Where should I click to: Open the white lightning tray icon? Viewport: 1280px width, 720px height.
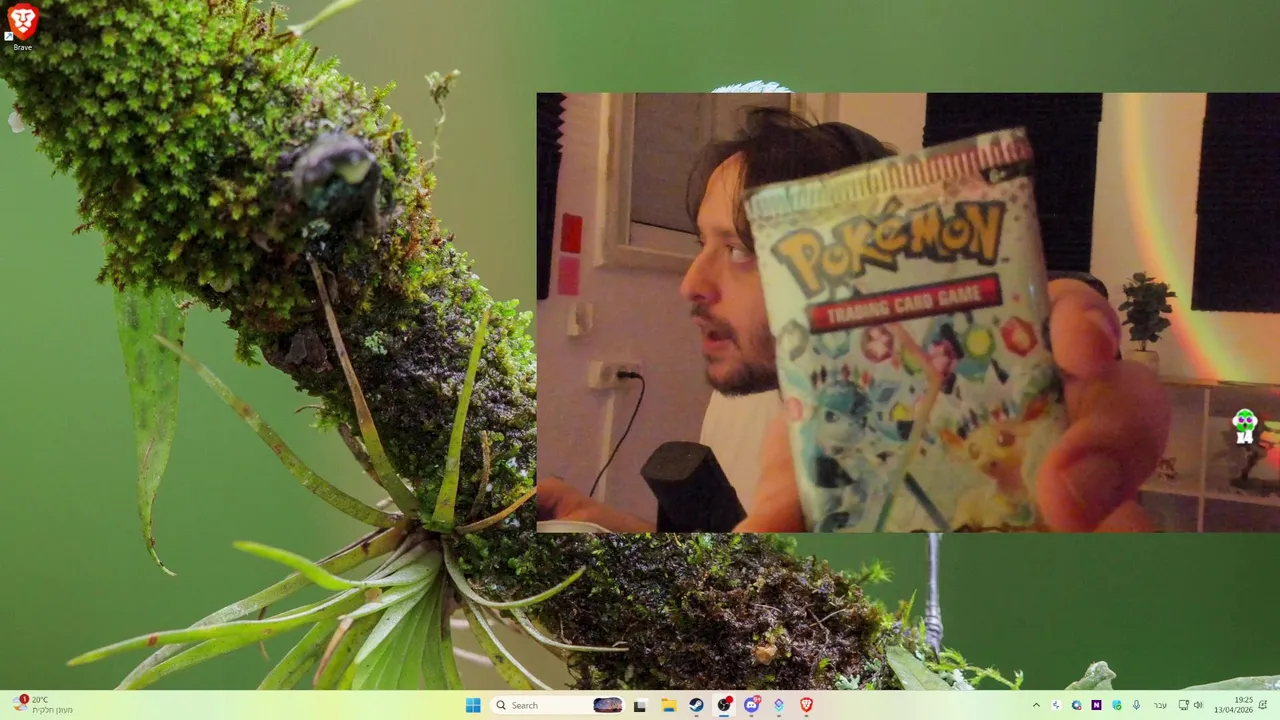1056,705
